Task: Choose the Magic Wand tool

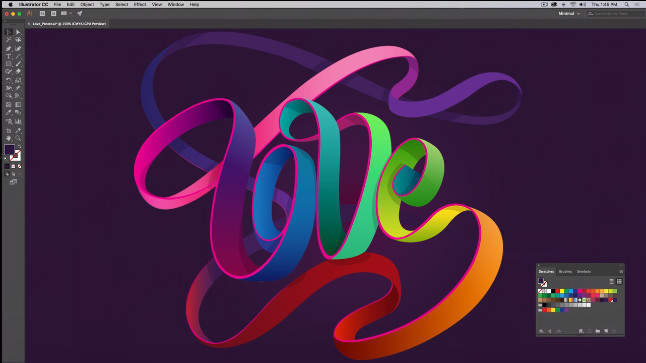Action: [x=8, y=40]
